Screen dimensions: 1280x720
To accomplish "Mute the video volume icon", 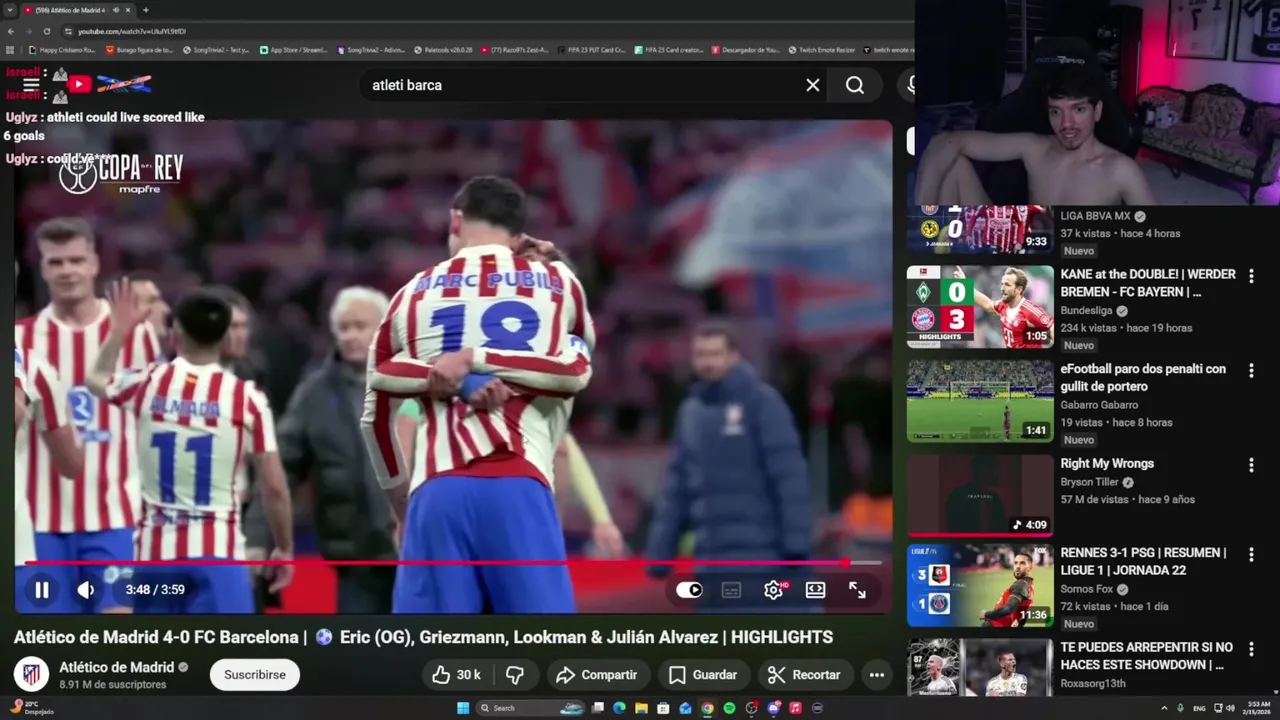I will point(86,590).
